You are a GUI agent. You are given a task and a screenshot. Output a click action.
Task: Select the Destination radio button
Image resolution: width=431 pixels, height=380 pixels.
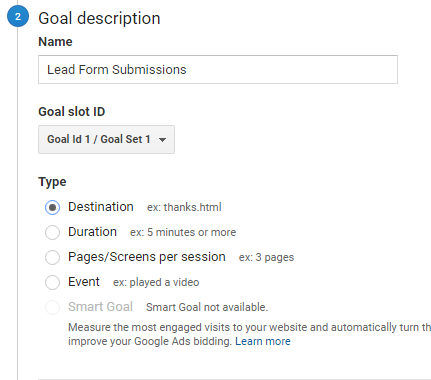pyautogui.click(x=52, y=207)
